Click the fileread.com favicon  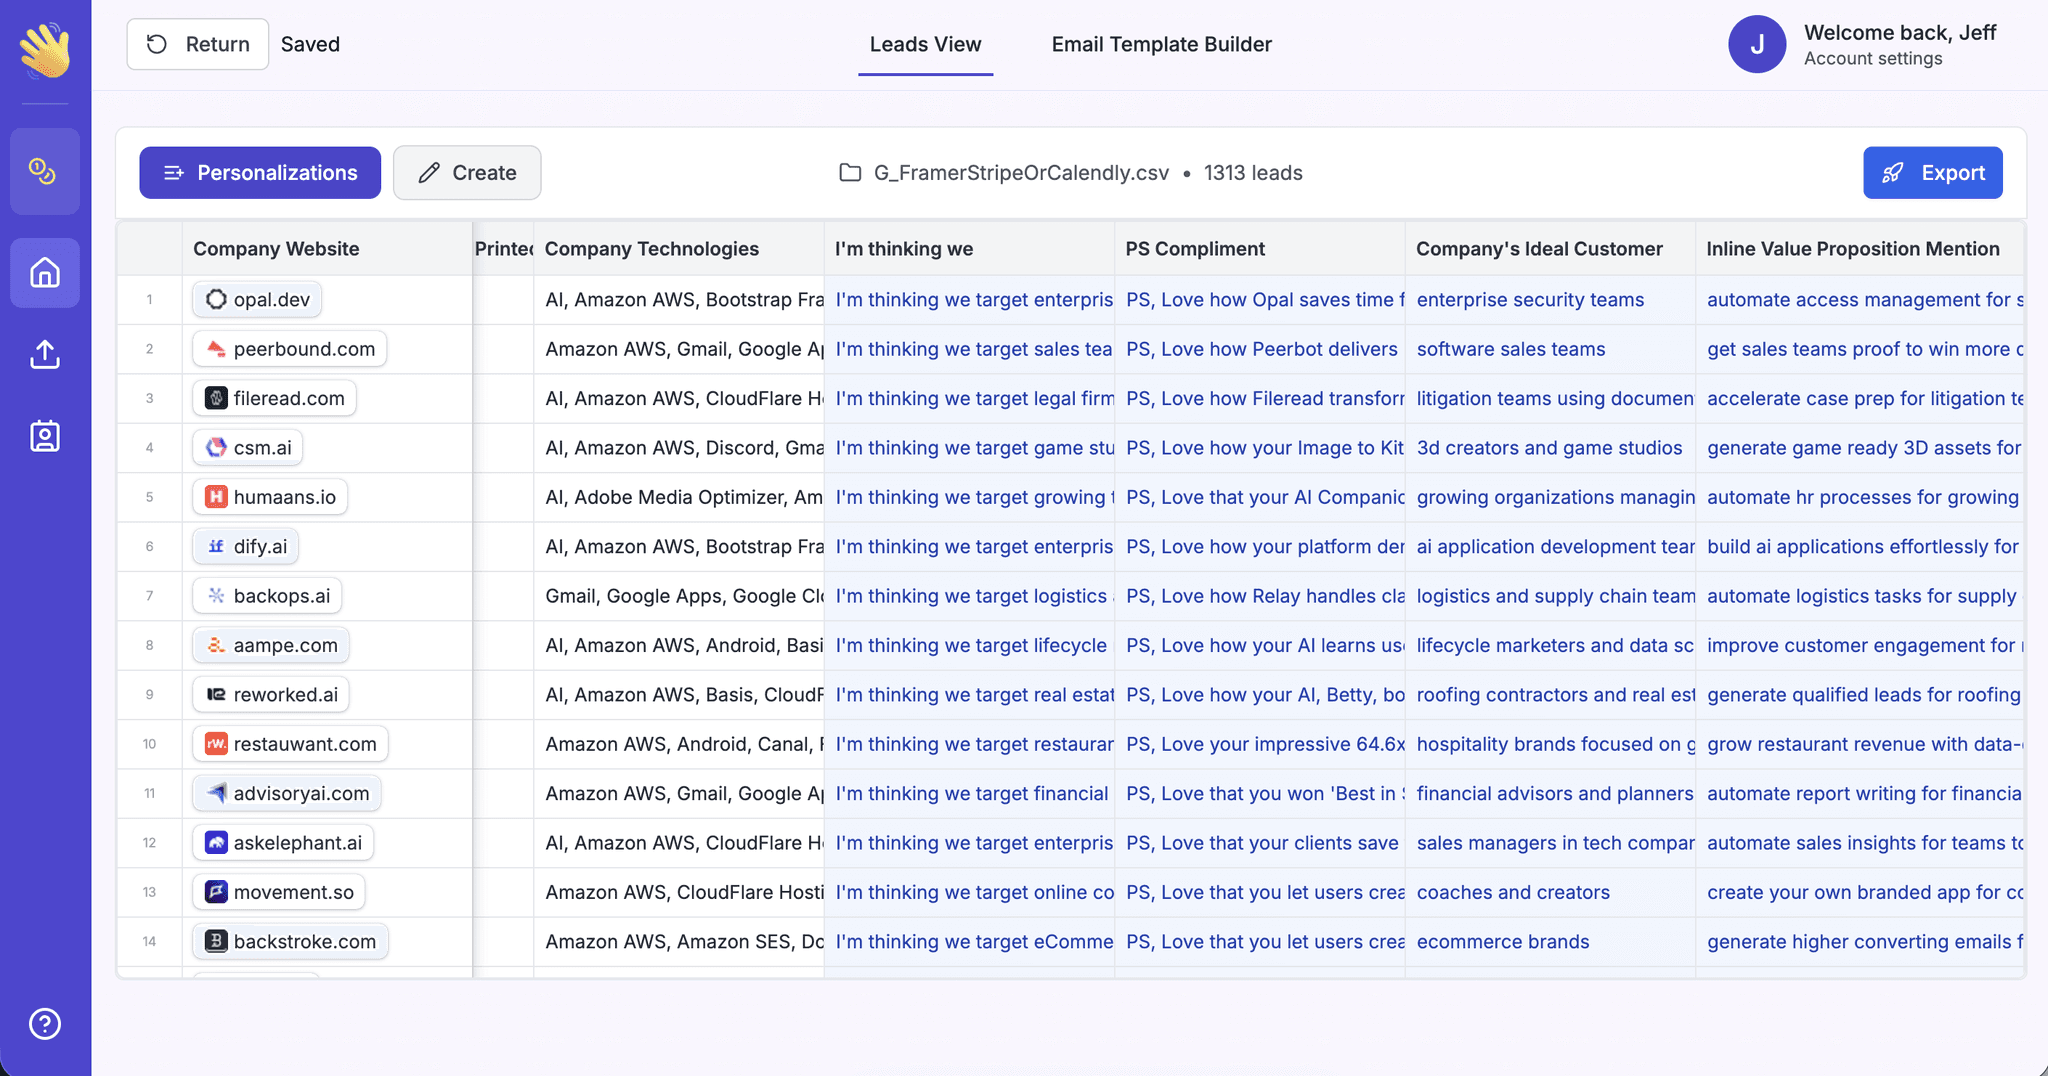pyautogui.click(x=216, y=398)
